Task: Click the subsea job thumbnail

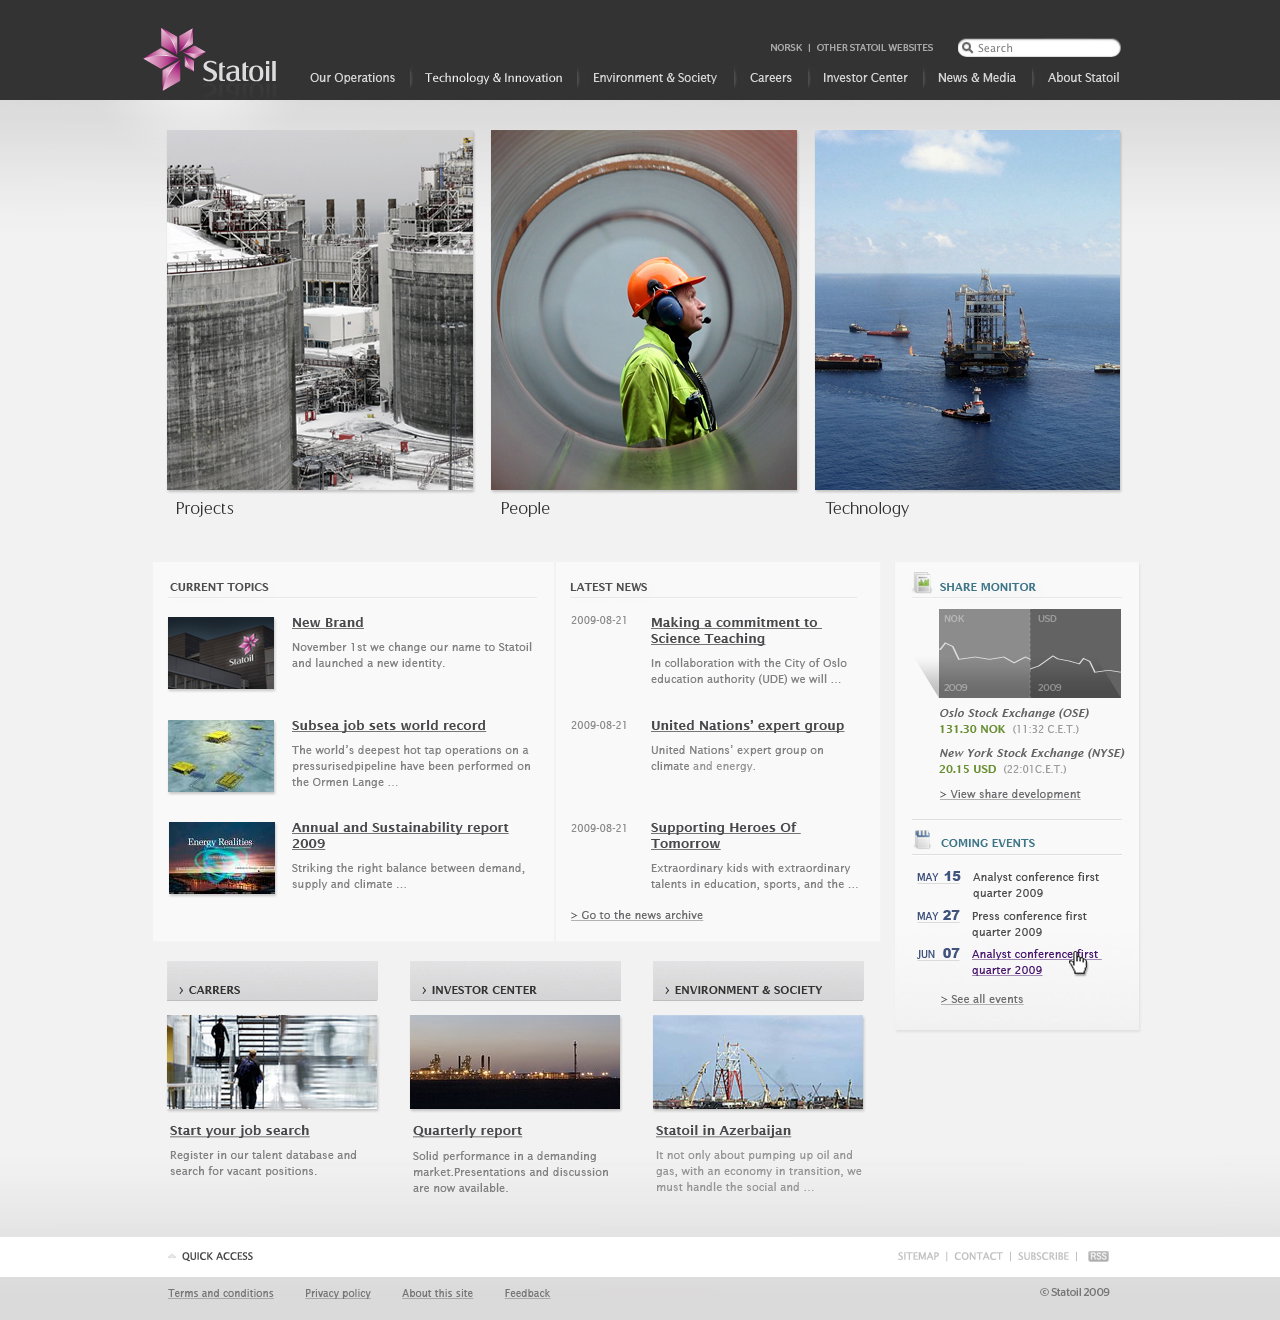Action: point(221,756)
